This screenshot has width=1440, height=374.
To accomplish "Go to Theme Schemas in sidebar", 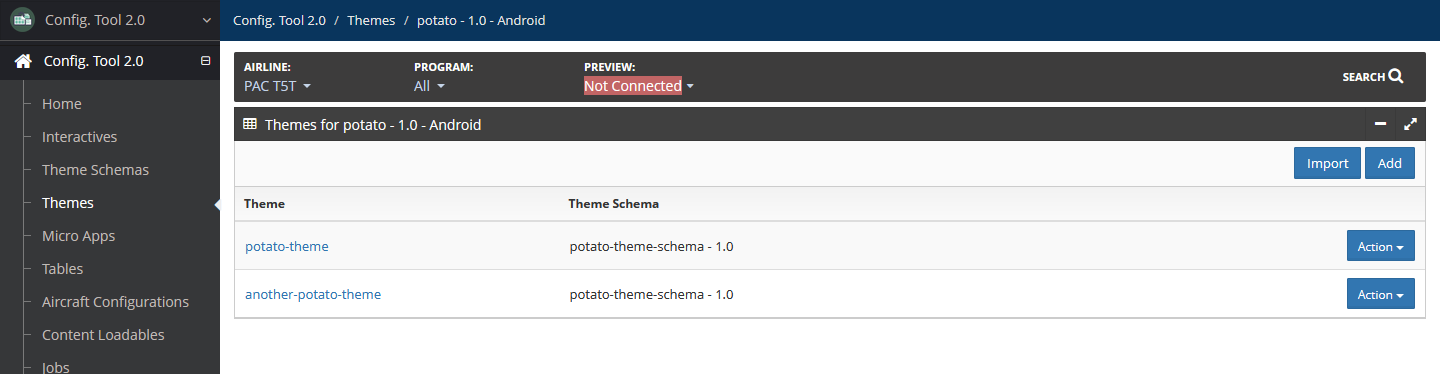I will 95,170.
